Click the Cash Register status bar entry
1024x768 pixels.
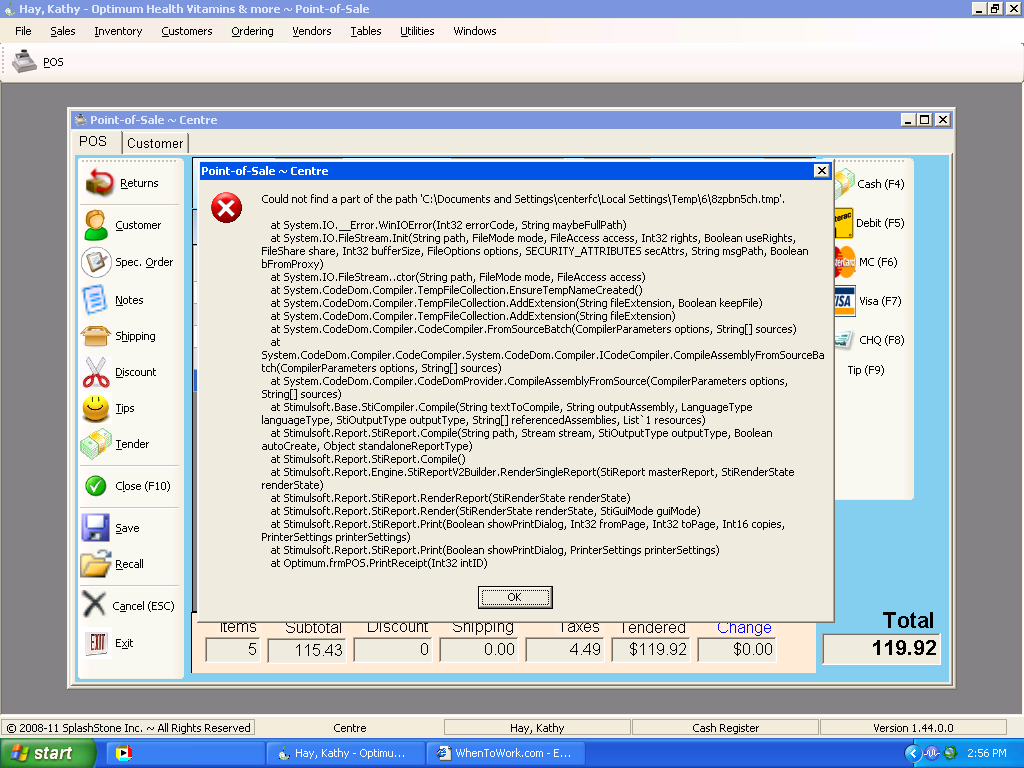(725, 728)
